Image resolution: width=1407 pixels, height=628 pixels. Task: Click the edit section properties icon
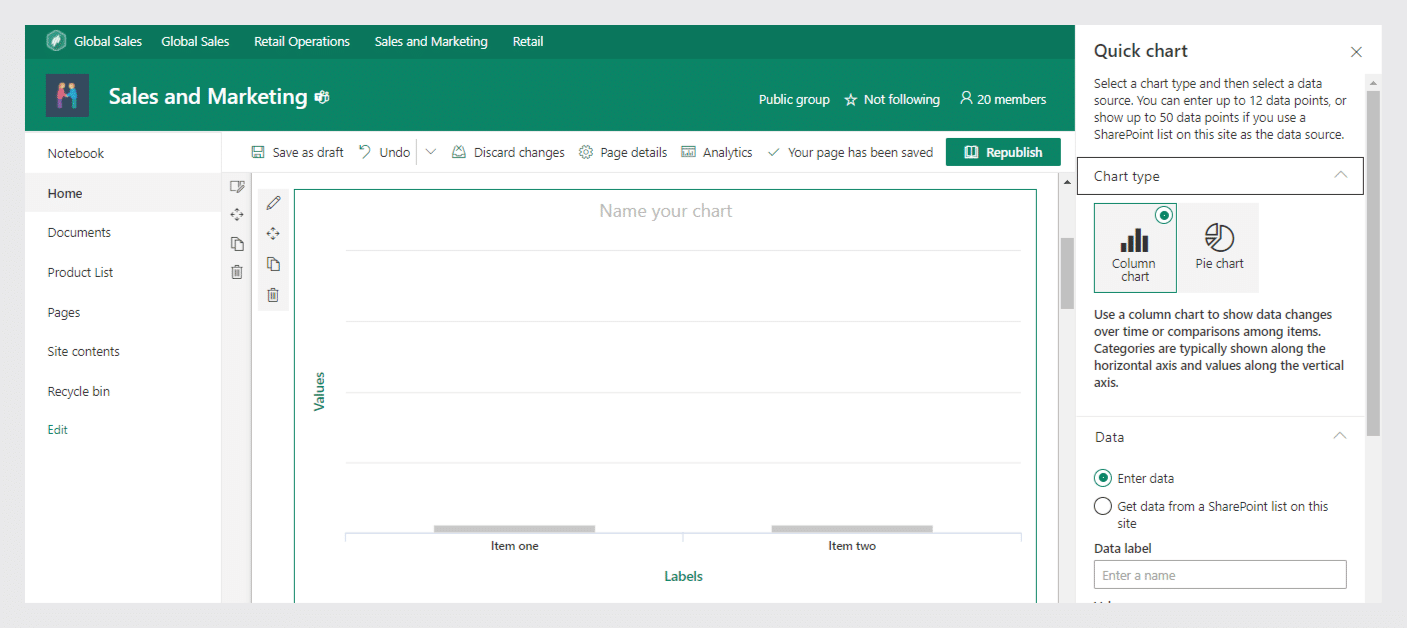[237, 187]
